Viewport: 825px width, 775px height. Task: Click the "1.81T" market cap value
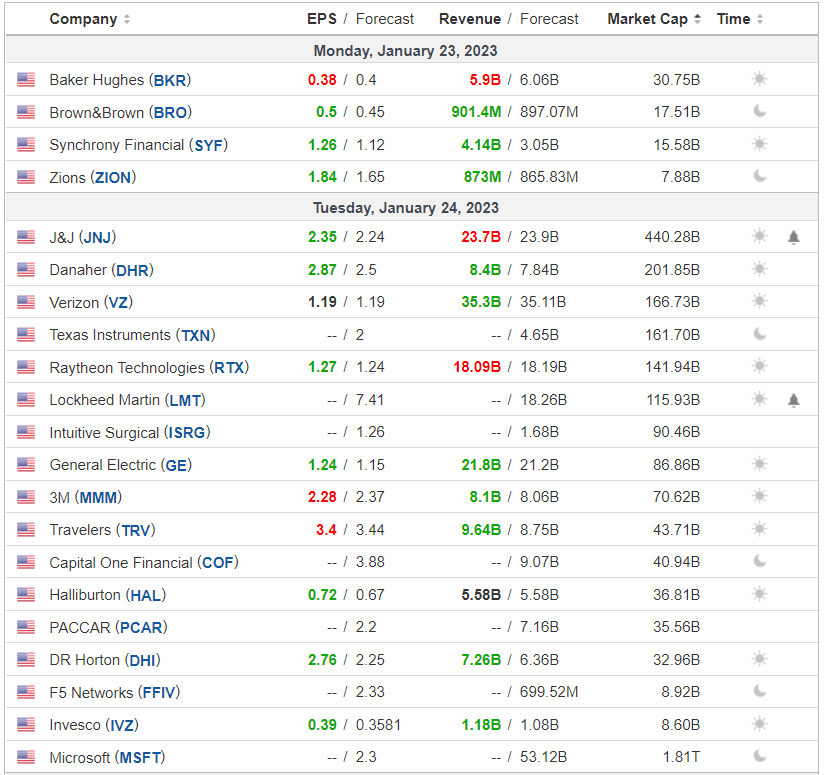(681, 757)
